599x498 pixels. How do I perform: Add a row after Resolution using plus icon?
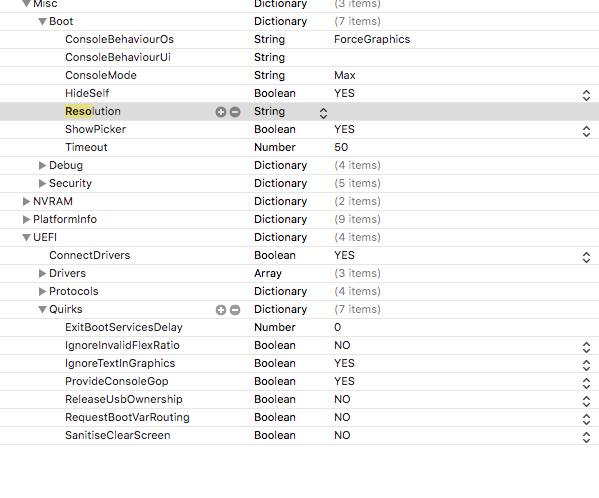coord(221,112)
